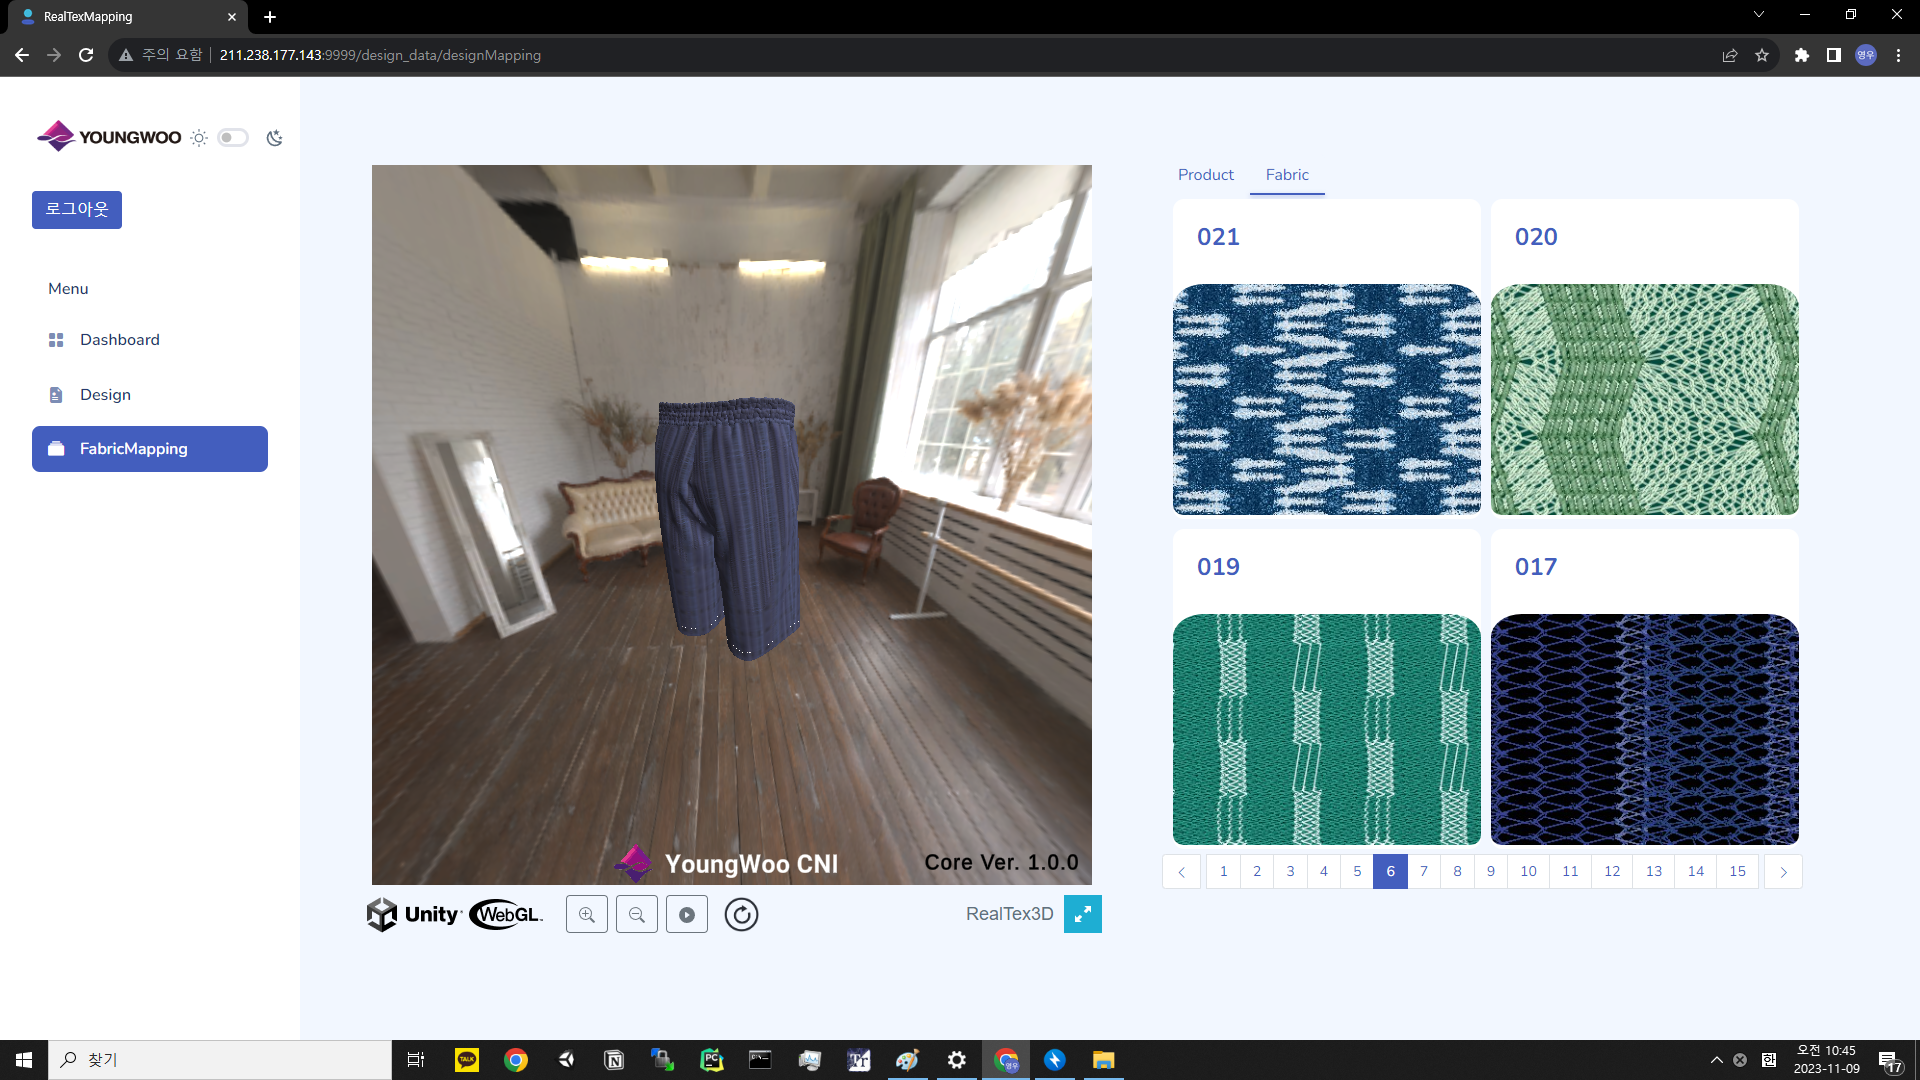This screenshot has width=1920, height=1080.
Task: Open Dashboard from sidebar menu
Action: (119, 340)
